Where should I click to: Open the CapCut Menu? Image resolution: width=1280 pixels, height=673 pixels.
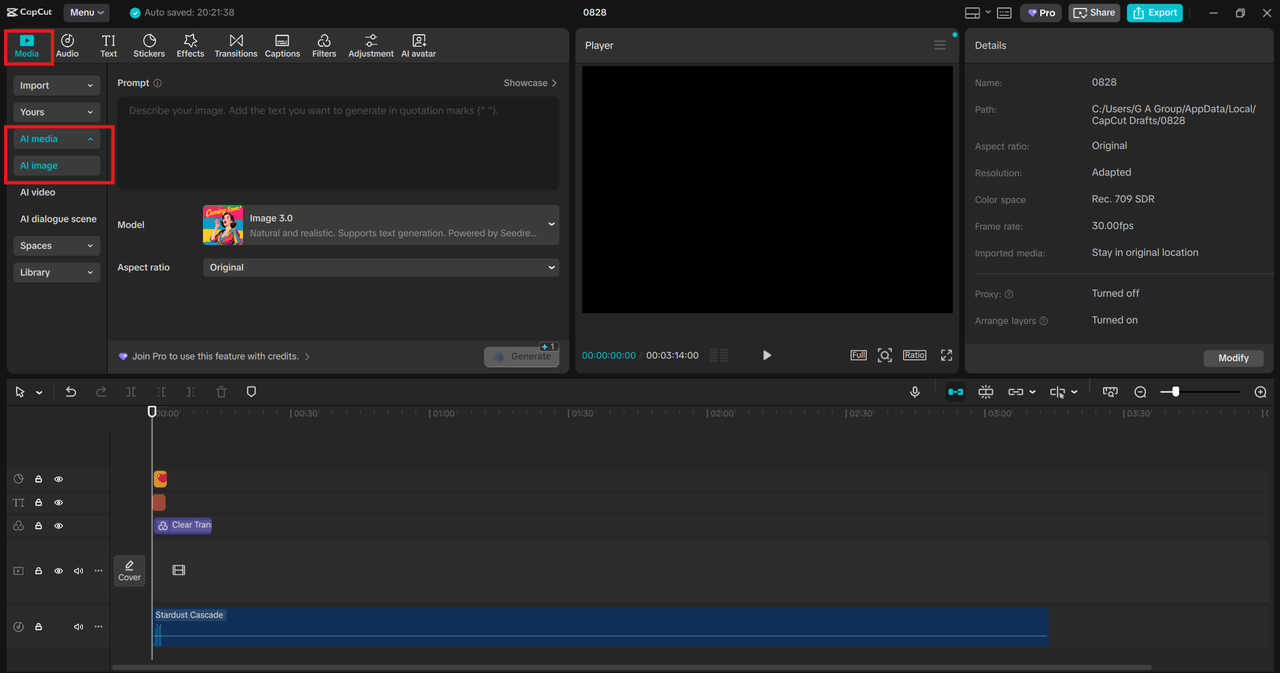click(86, 13)
